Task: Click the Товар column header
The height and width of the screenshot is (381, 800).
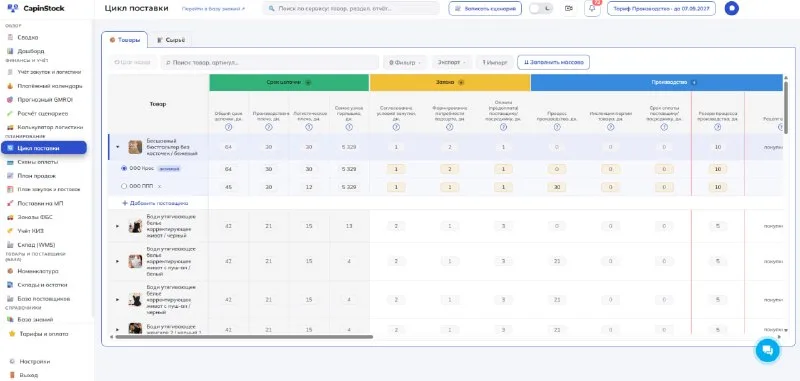Action: (158, 104)
